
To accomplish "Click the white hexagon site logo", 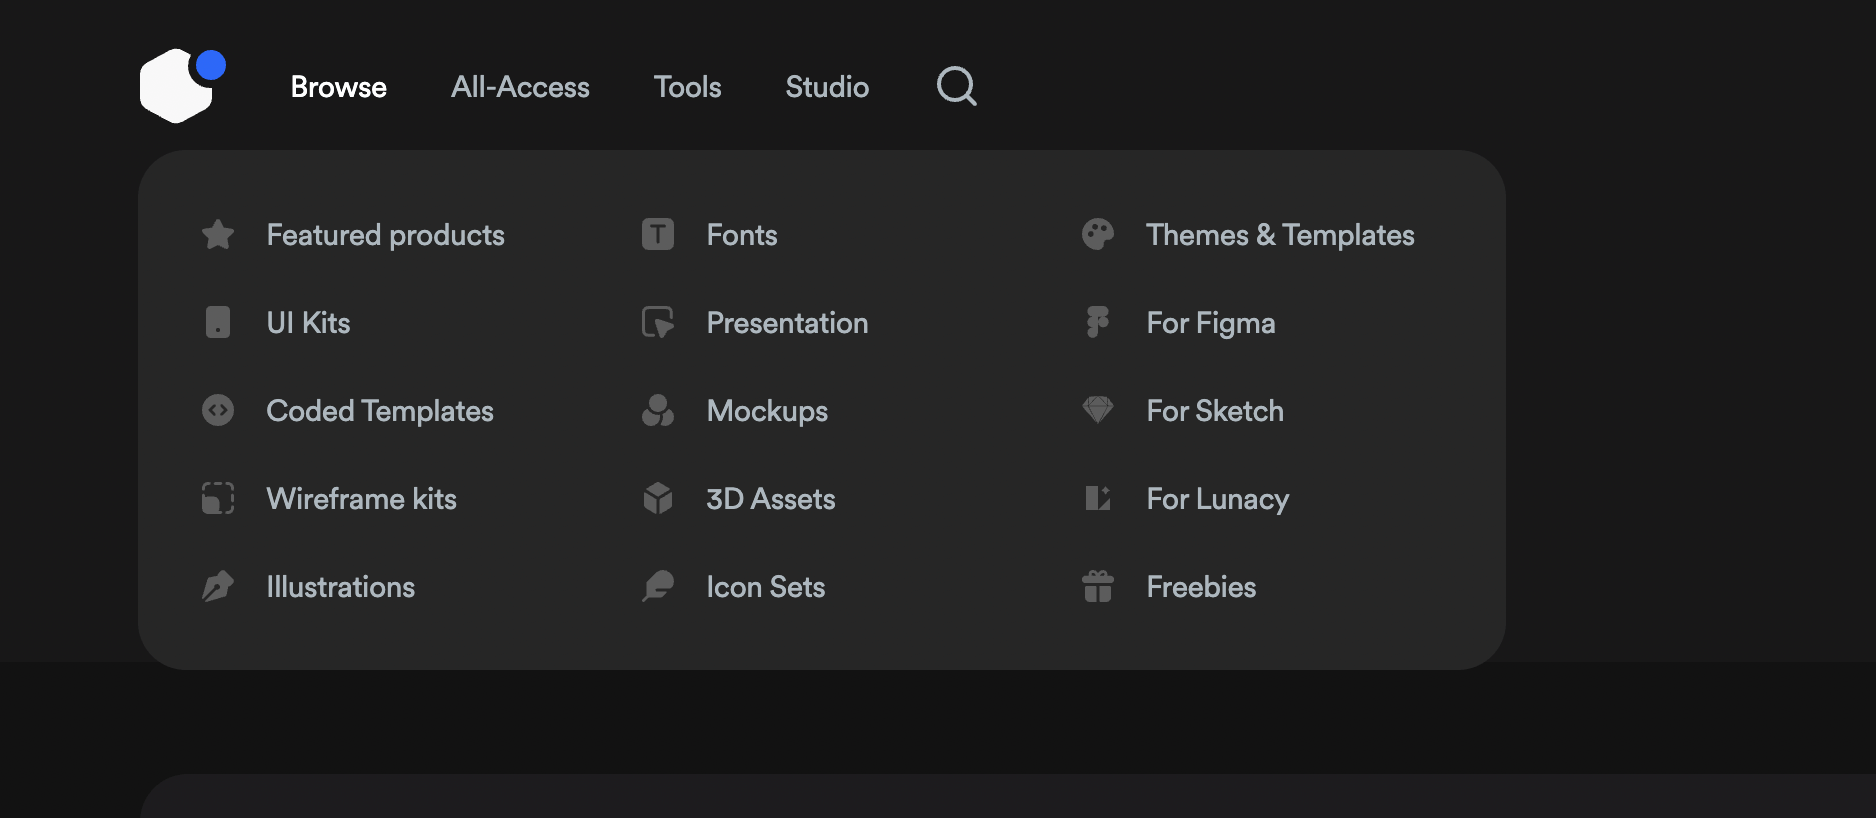I will 177,87.
